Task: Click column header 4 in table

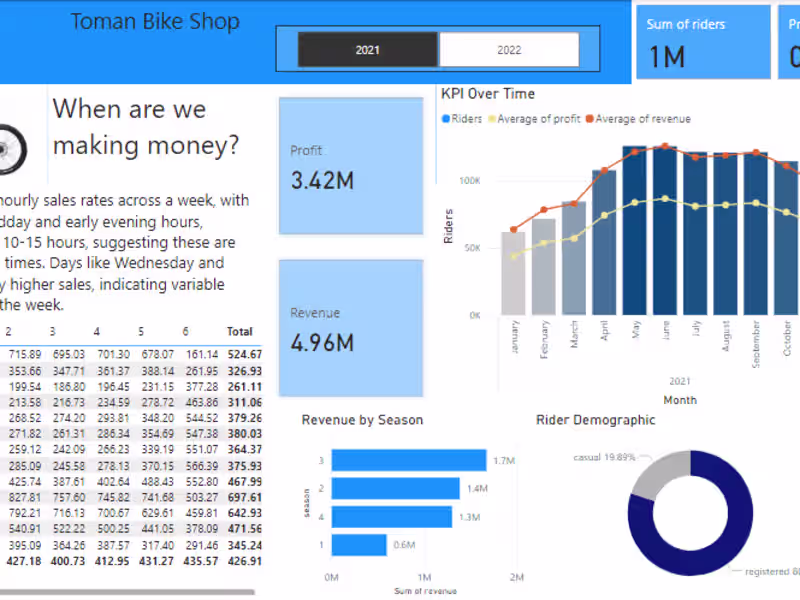Action: pos(96,332)
